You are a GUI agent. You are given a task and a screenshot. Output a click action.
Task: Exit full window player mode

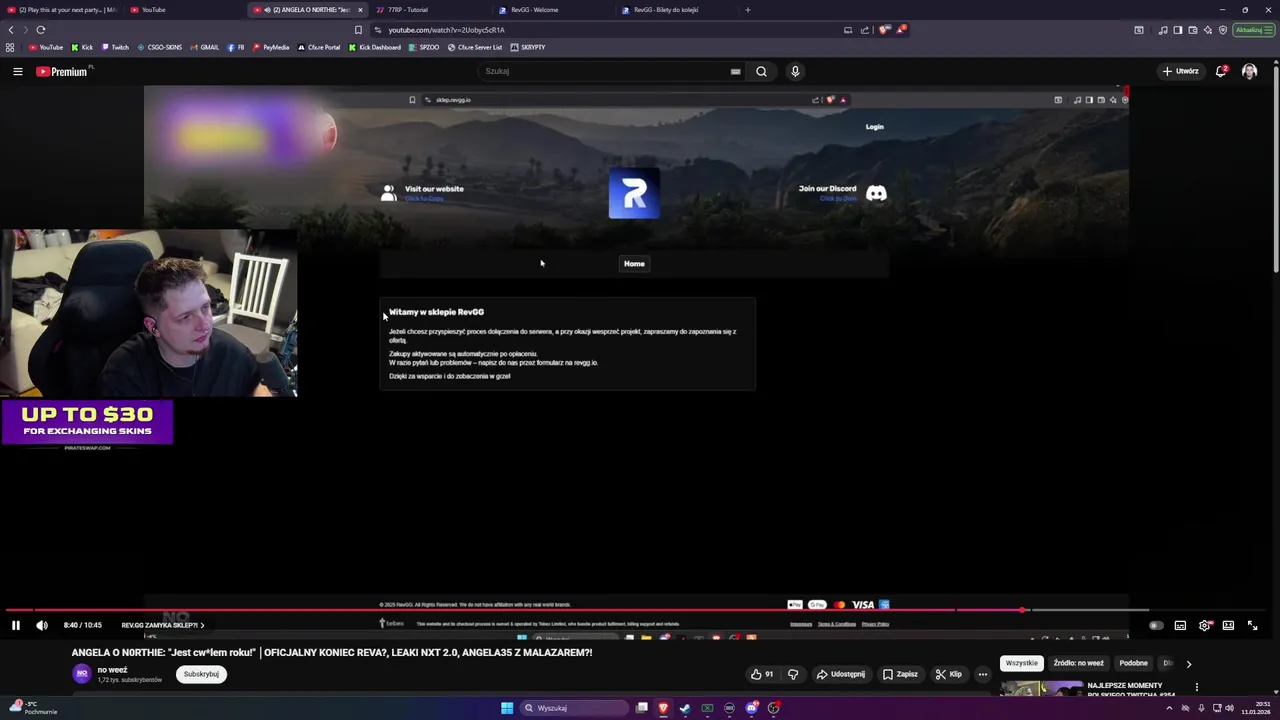(1252, 625)
